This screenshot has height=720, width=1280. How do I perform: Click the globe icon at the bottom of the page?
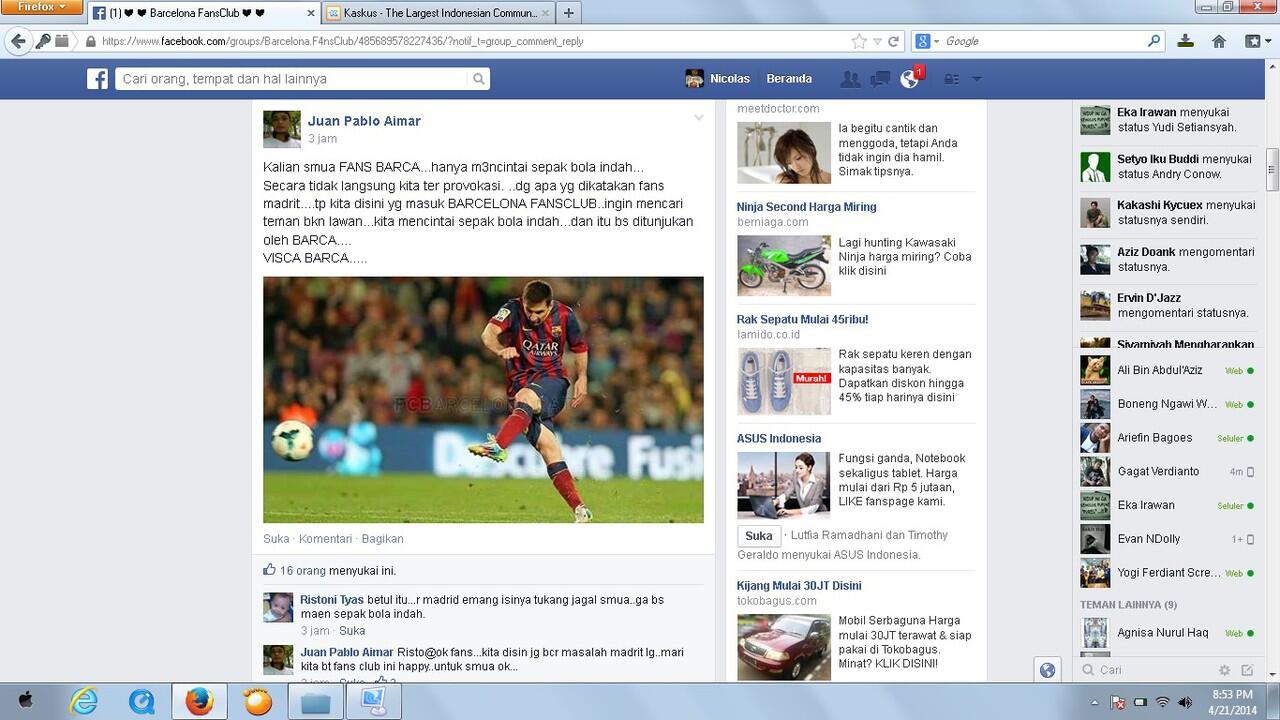tap(1047, 670)
